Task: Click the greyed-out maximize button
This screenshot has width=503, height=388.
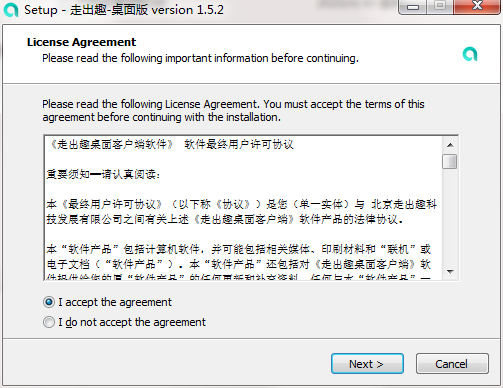Action: pos(440,6)
